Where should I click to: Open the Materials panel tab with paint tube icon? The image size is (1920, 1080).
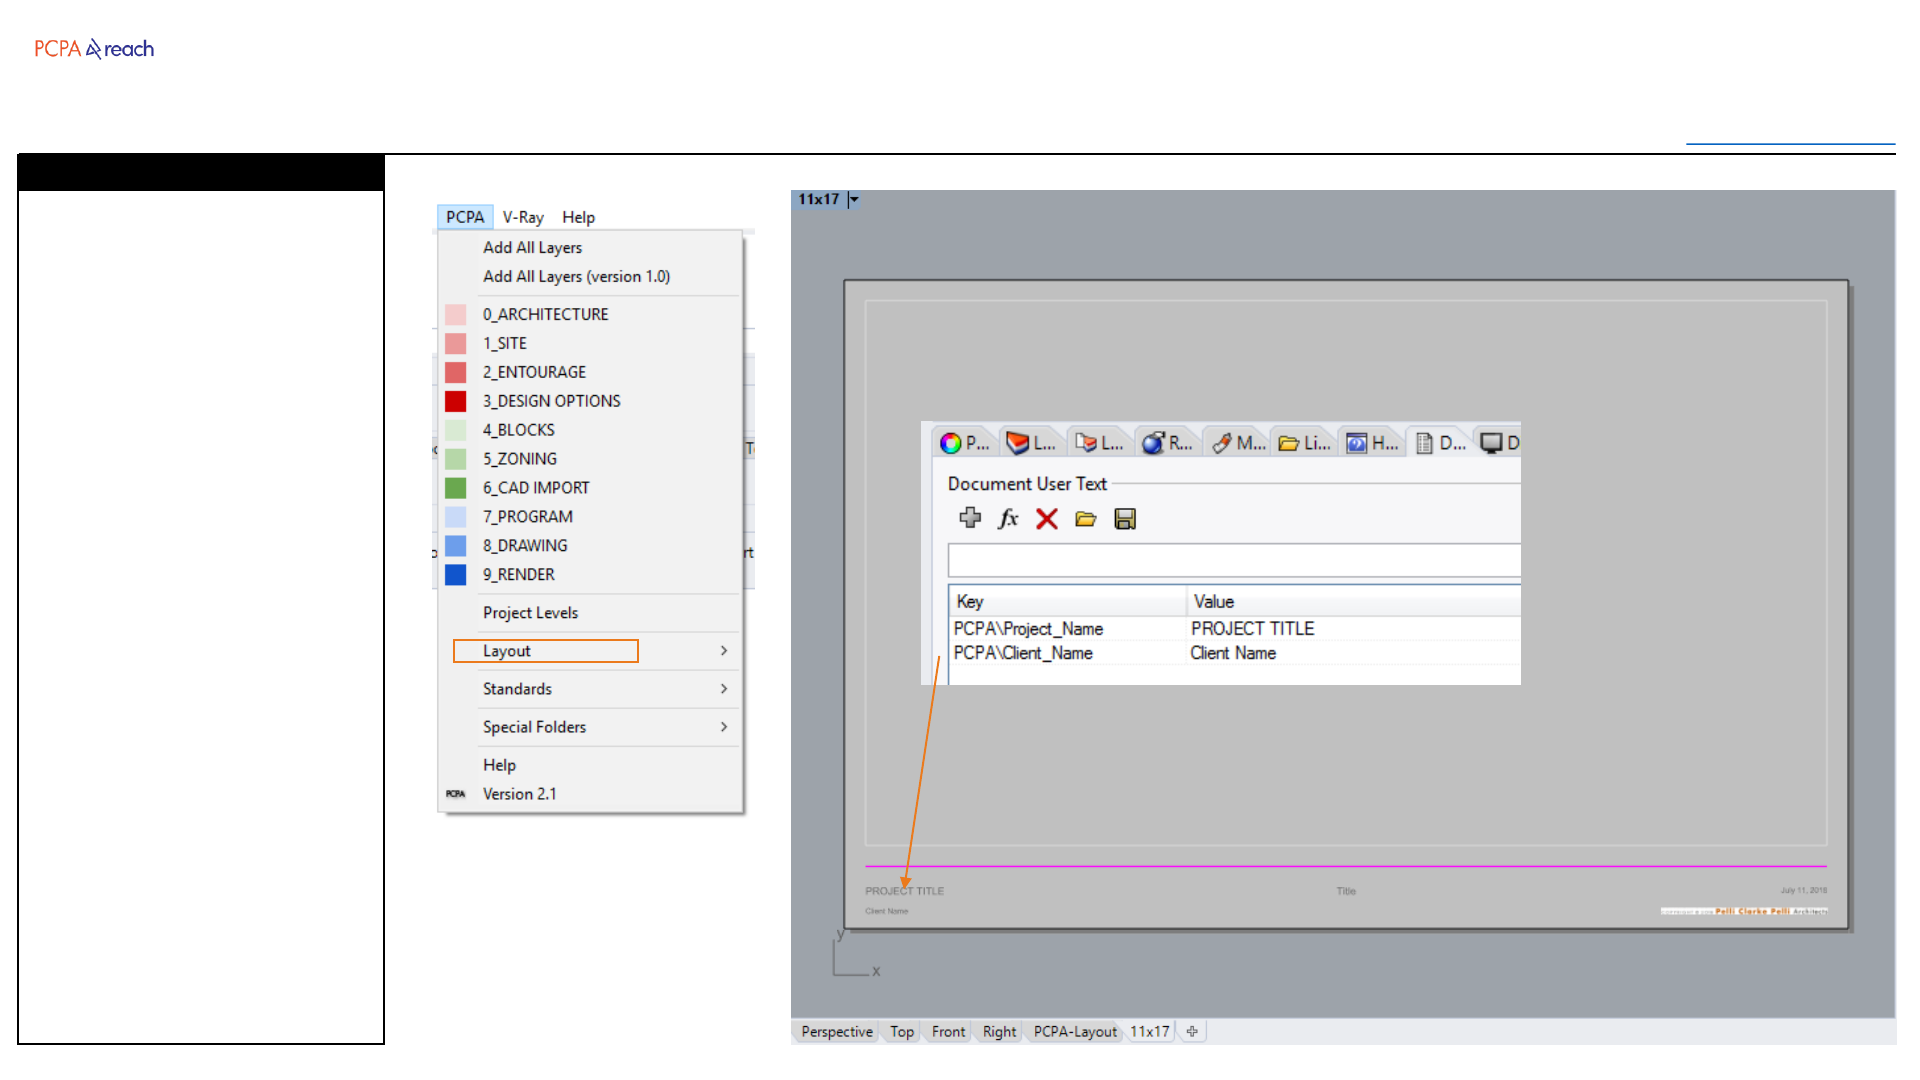(x=1237, y=443)
